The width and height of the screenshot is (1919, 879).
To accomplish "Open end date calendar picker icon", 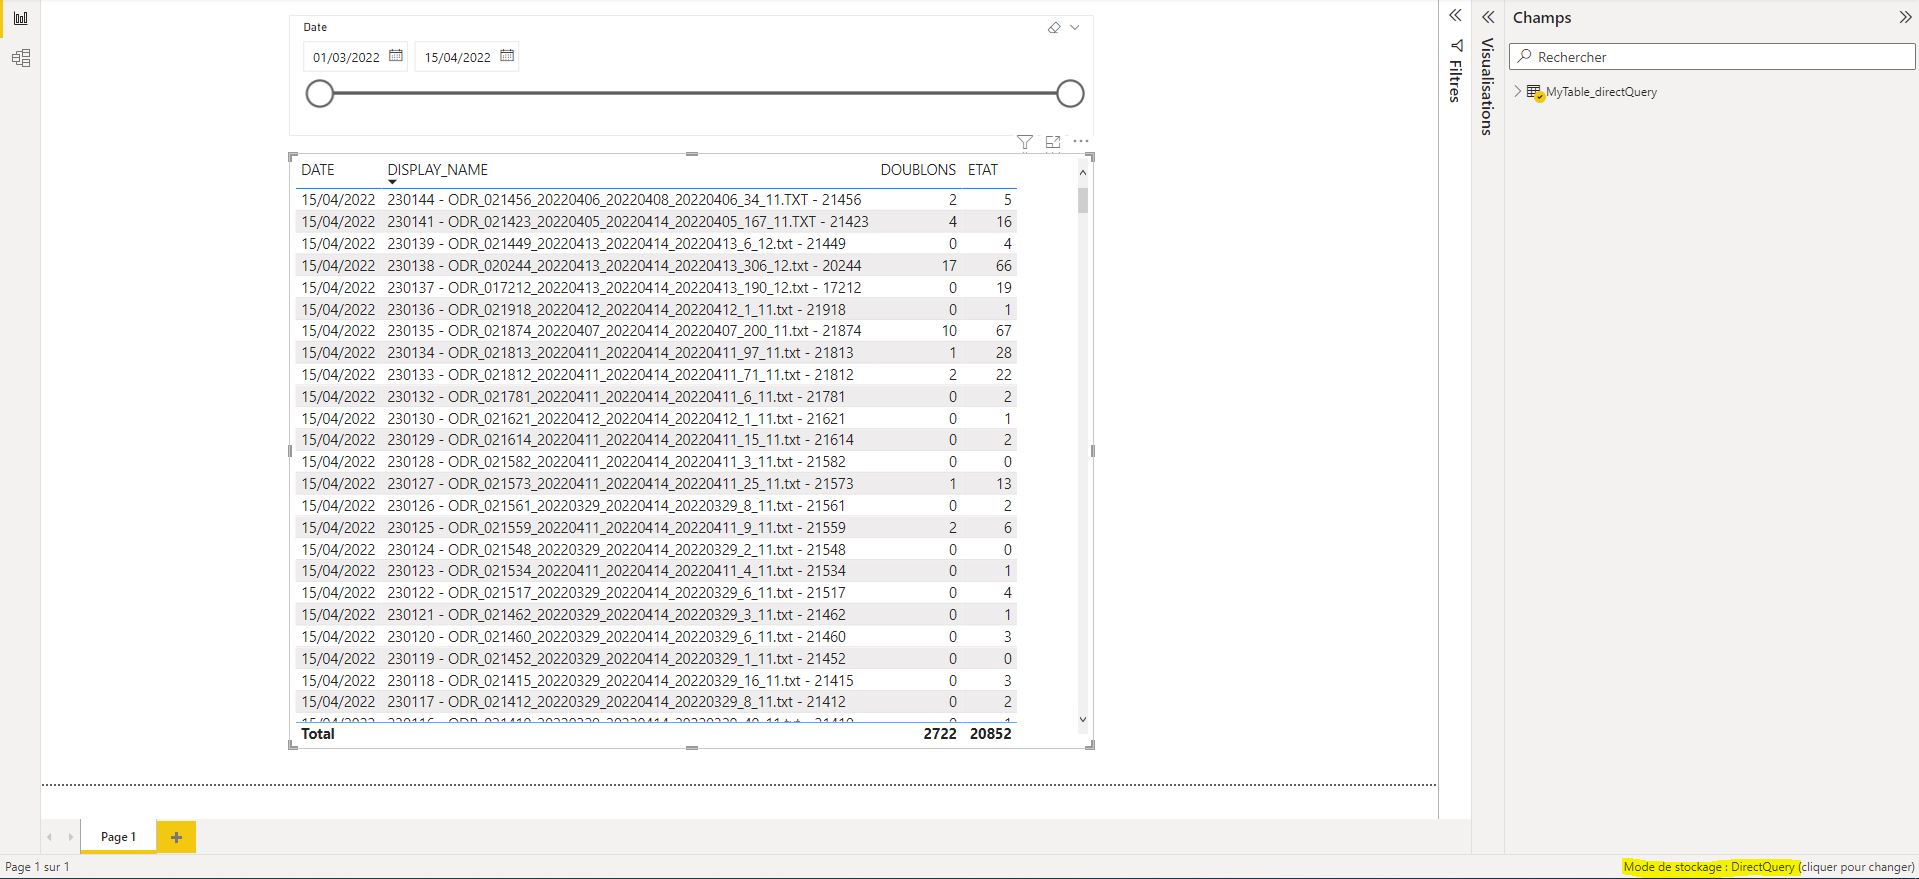I will tap(507, 56).
